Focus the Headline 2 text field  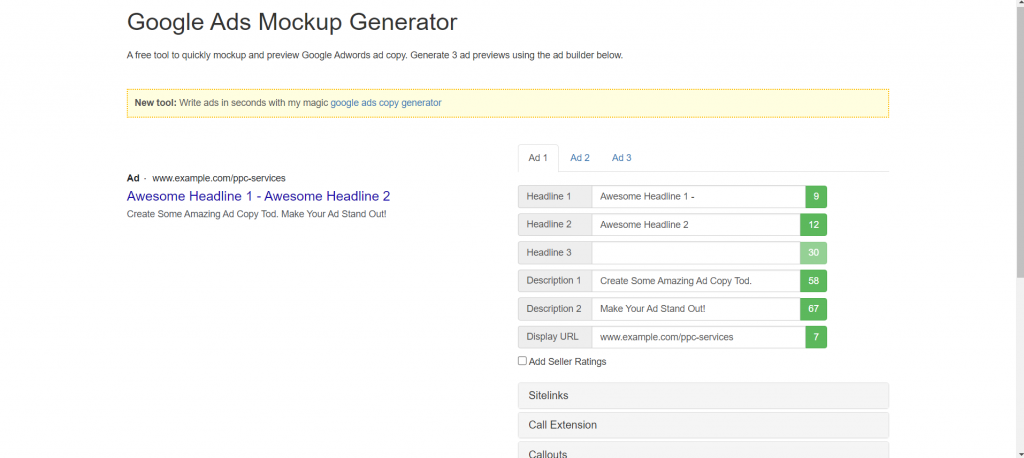point(696,225)
